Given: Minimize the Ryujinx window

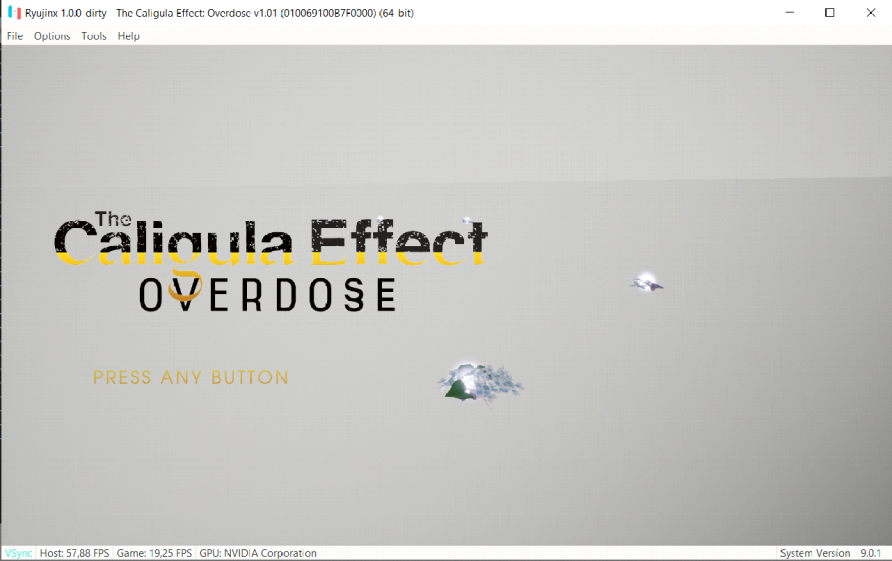Looking at the screenshot, I should tap(789, 13).
